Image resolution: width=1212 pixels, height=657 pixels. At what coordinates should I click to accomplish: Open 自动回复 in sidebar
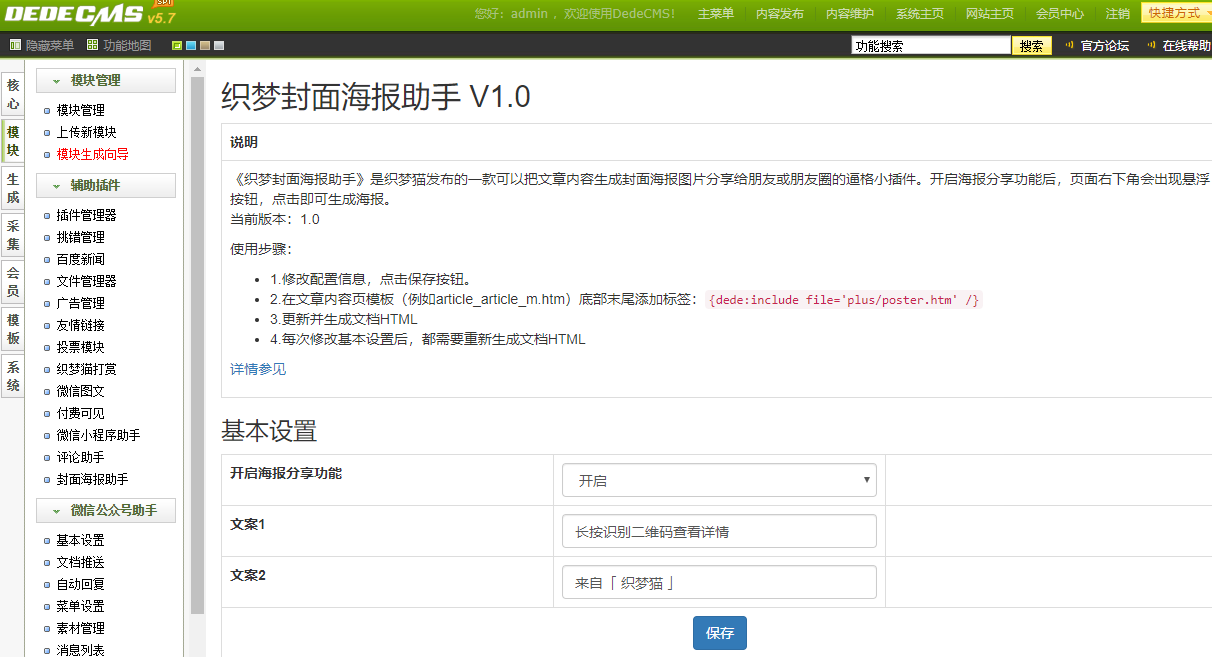tap(80, 584)
